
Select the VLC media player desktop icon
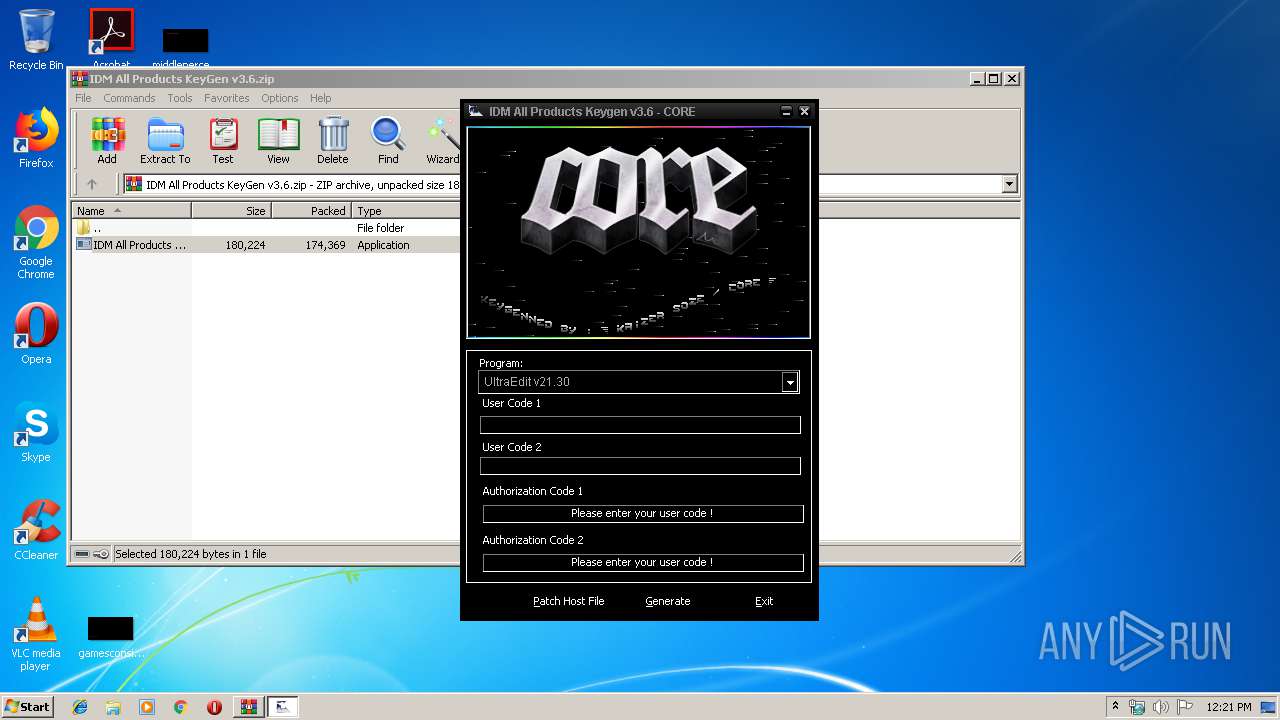tap(36, 634)
